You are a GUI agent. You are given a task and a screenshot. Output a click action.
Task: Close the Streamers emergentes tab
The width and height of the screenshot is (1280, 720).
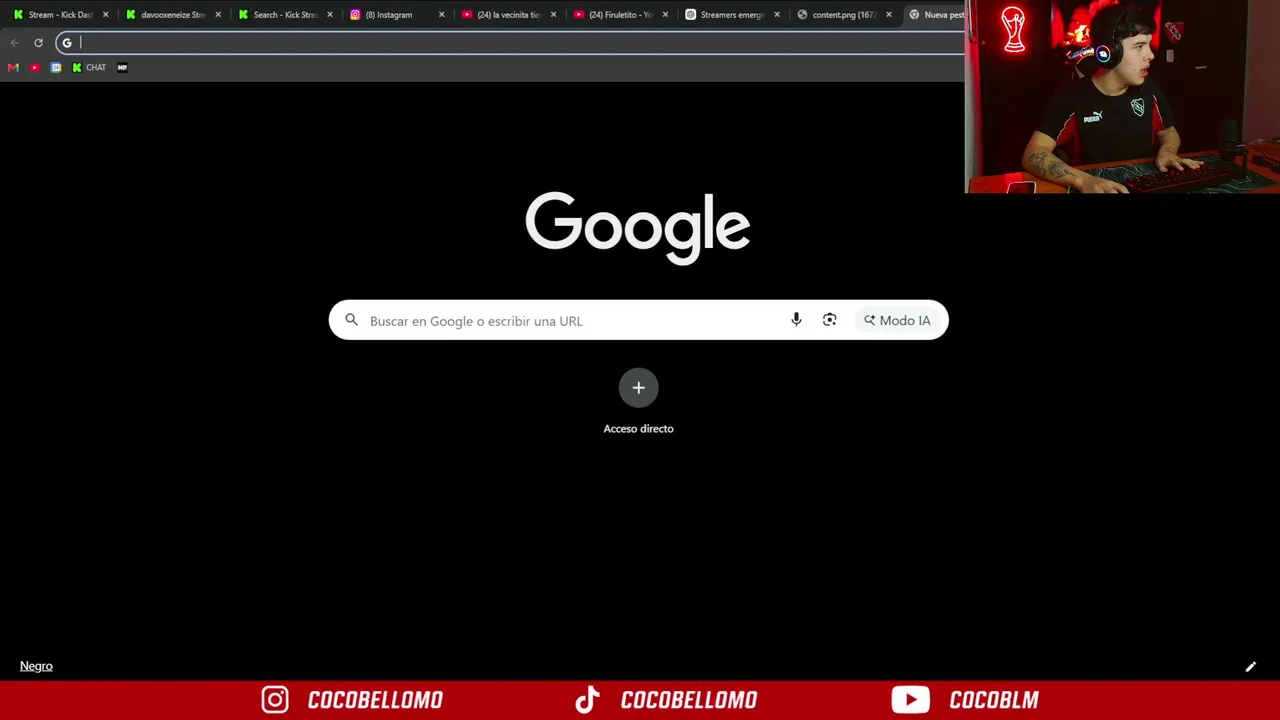(x=777, y=15)
